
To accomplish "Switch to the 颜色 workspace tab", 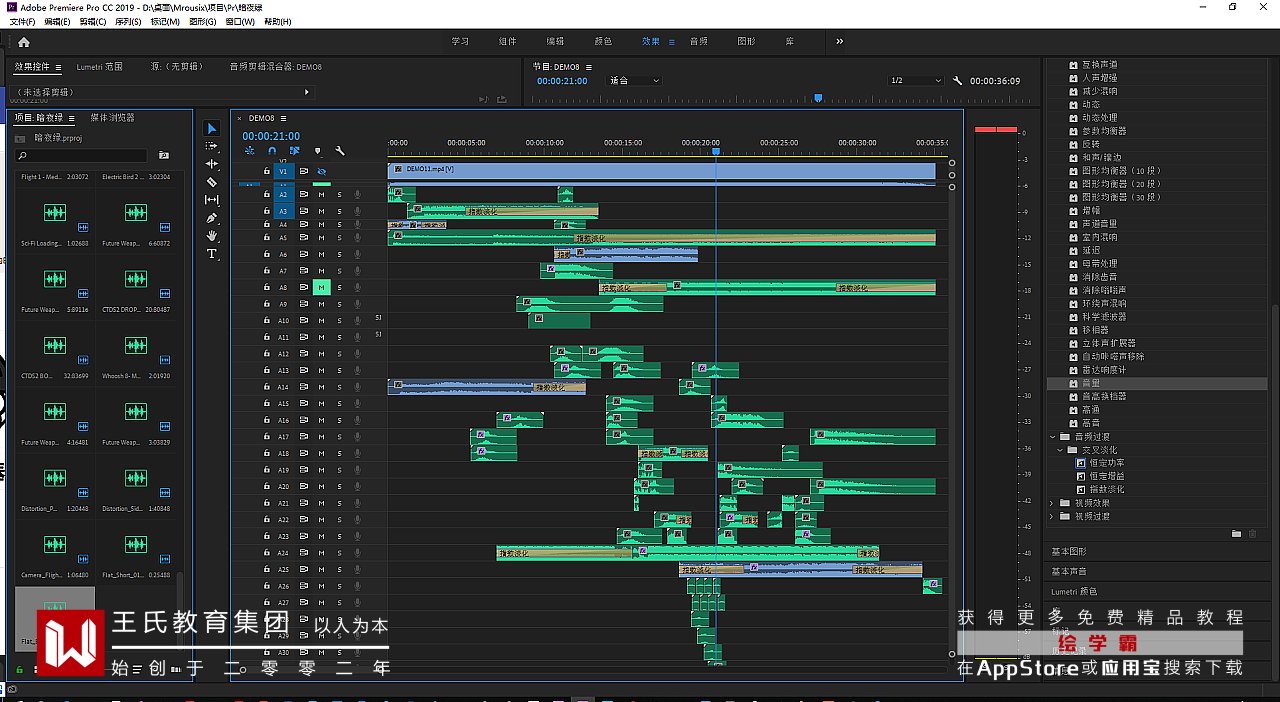I will tap(603, 42).
